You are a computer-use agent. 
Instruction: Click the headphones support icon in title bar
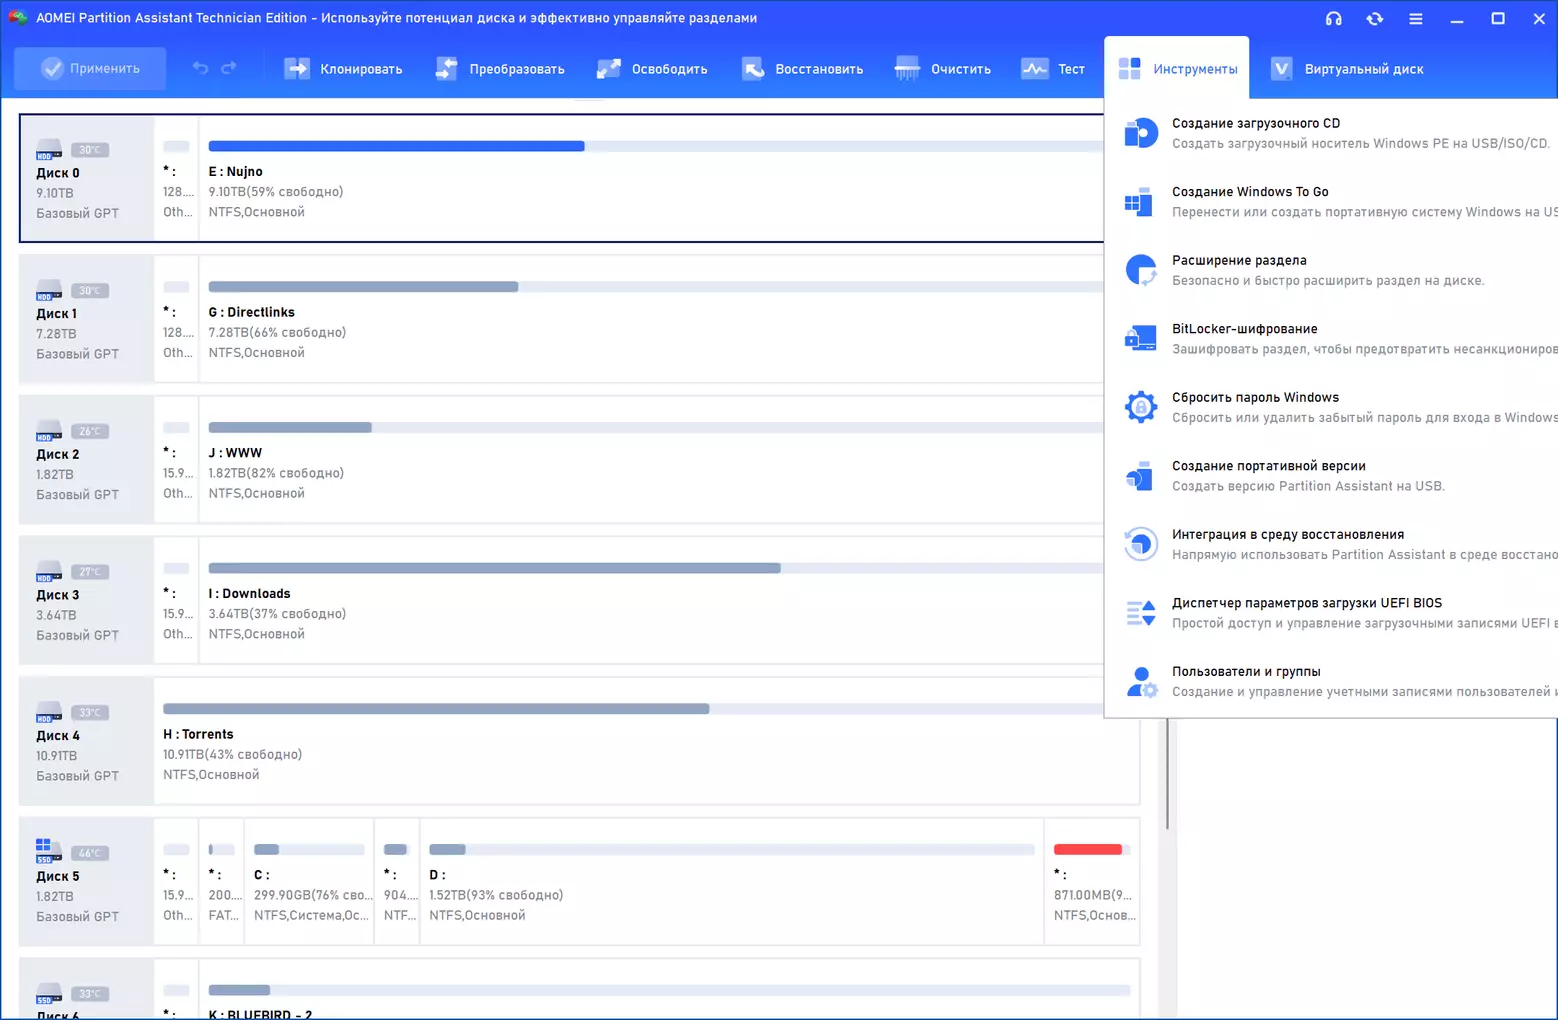pos(1333,18)
